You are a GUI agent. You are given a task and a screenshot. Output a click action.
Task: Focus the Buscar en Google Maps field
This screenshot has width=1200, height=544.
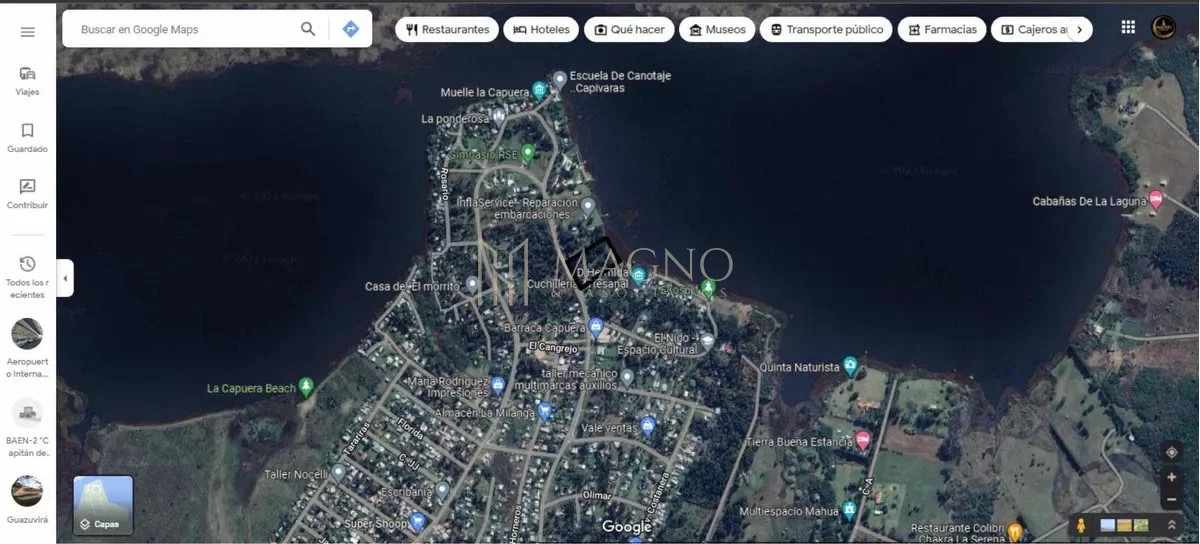click(185, 30)
